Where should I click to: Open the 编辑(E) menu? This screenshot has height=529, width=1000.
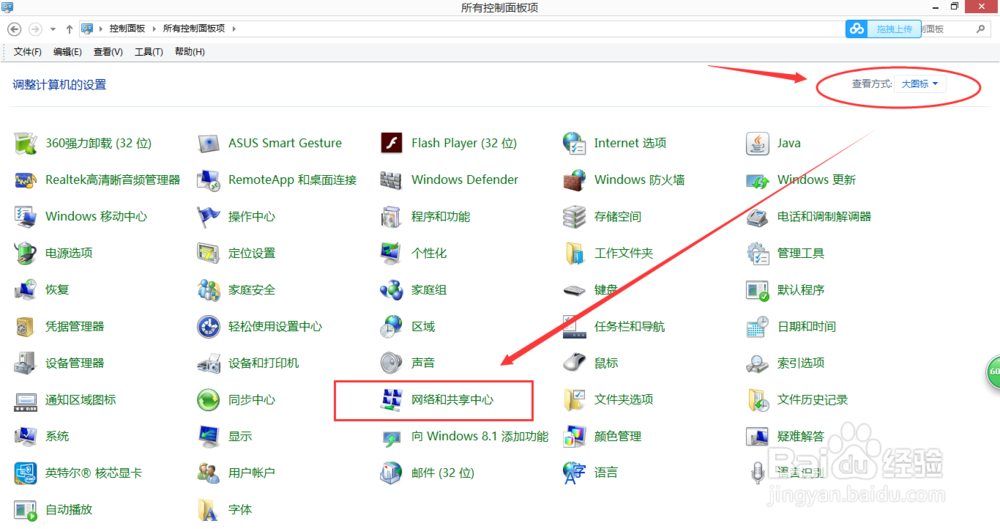click(67, 52)
